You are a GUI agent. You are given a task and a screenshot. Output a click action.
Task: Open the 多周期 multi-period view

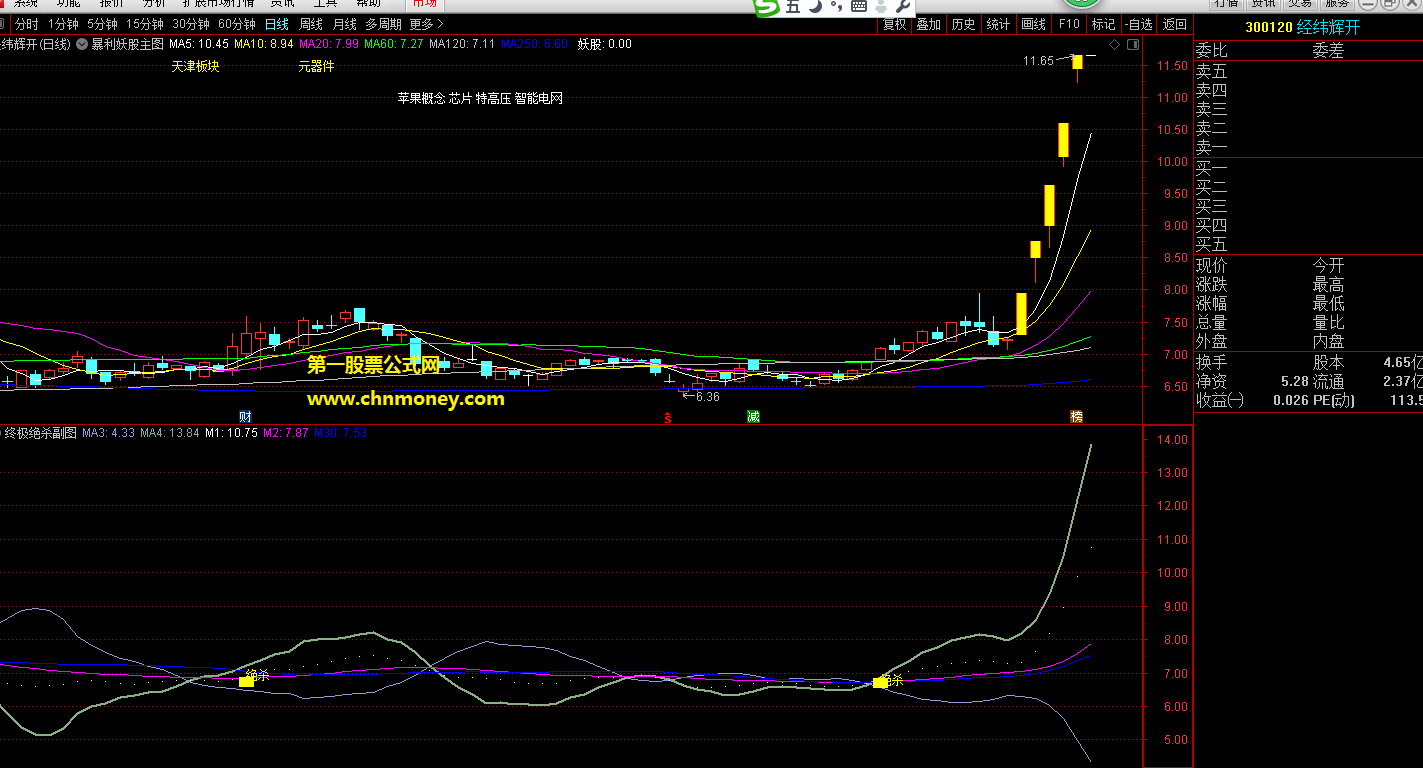[383, 24]
